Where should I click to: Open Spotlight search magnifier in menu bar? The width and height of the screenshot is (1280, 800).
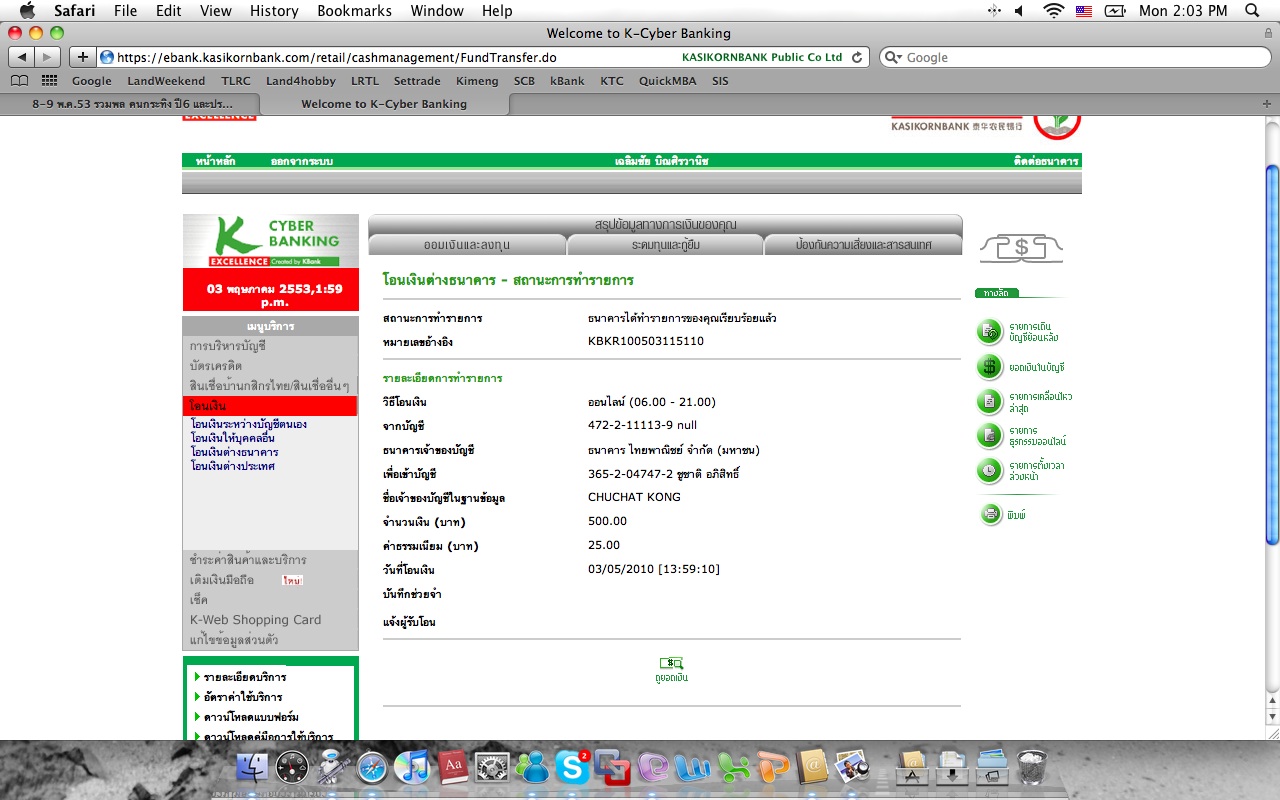point(1252,11)
